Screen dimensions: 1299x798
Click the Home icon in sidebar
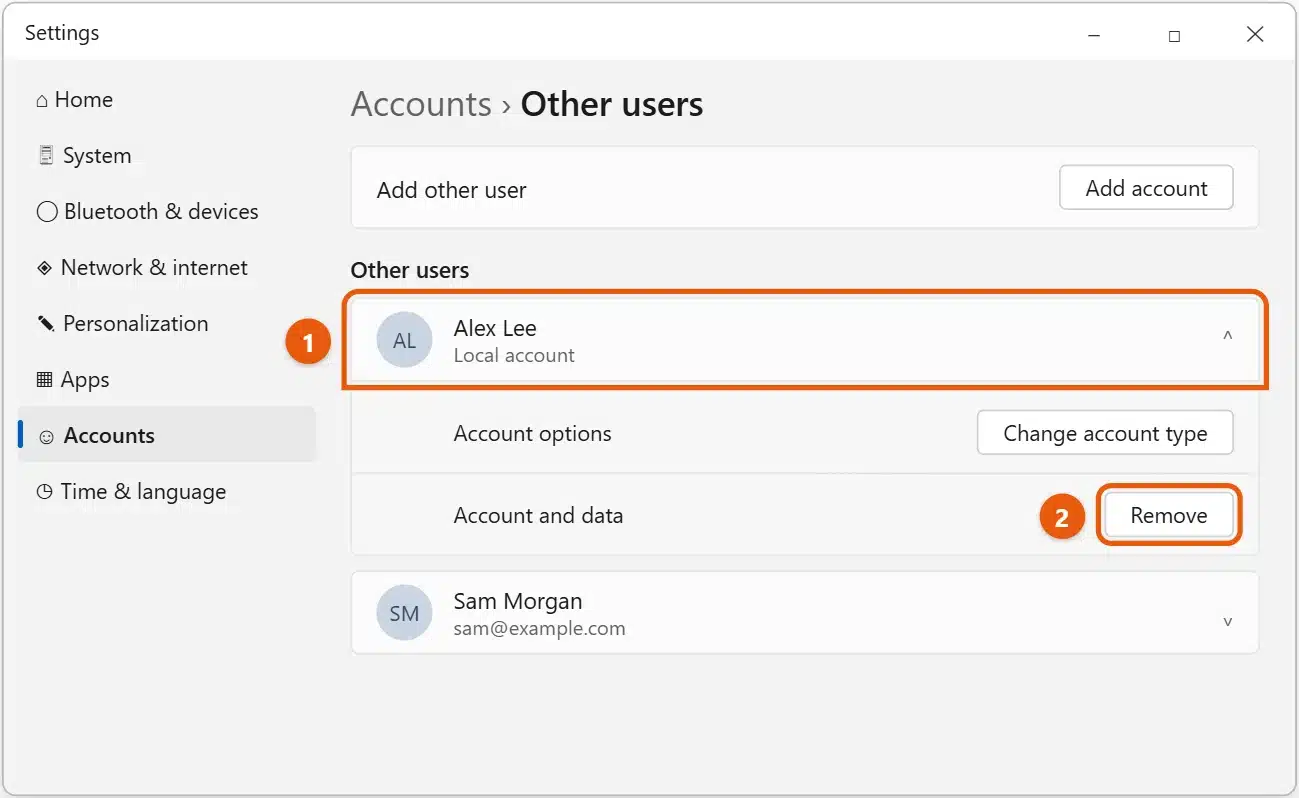(x=42, y=101)
